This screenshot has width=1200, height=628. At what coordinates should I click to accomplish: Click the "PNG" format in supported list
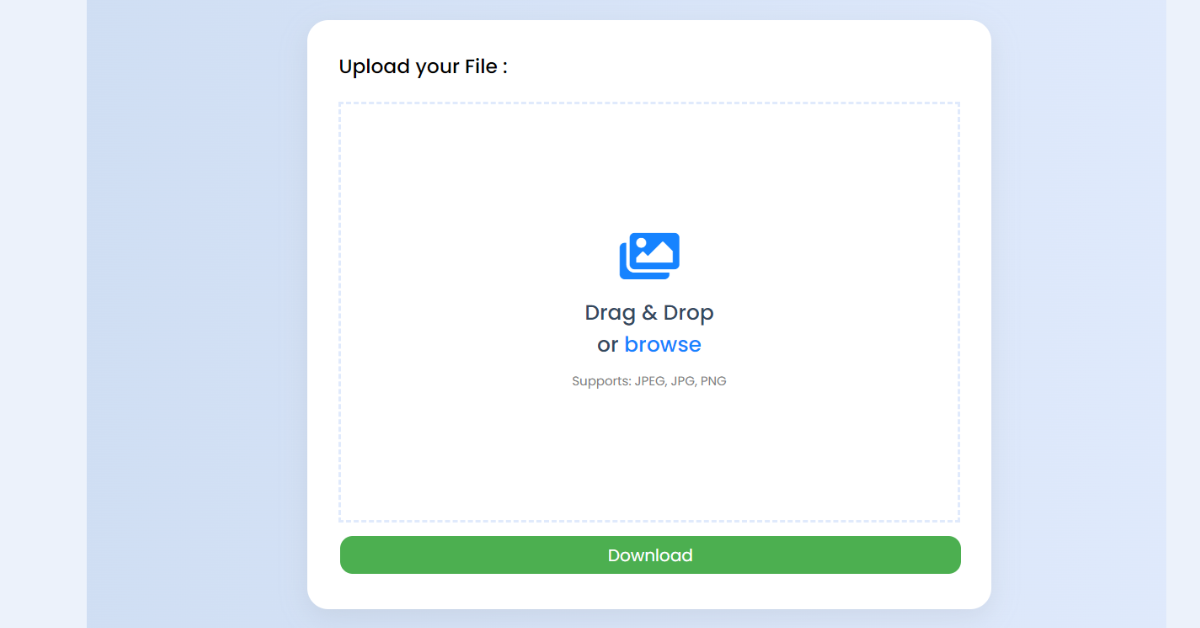pyautogui.click(x=713, y=381)
